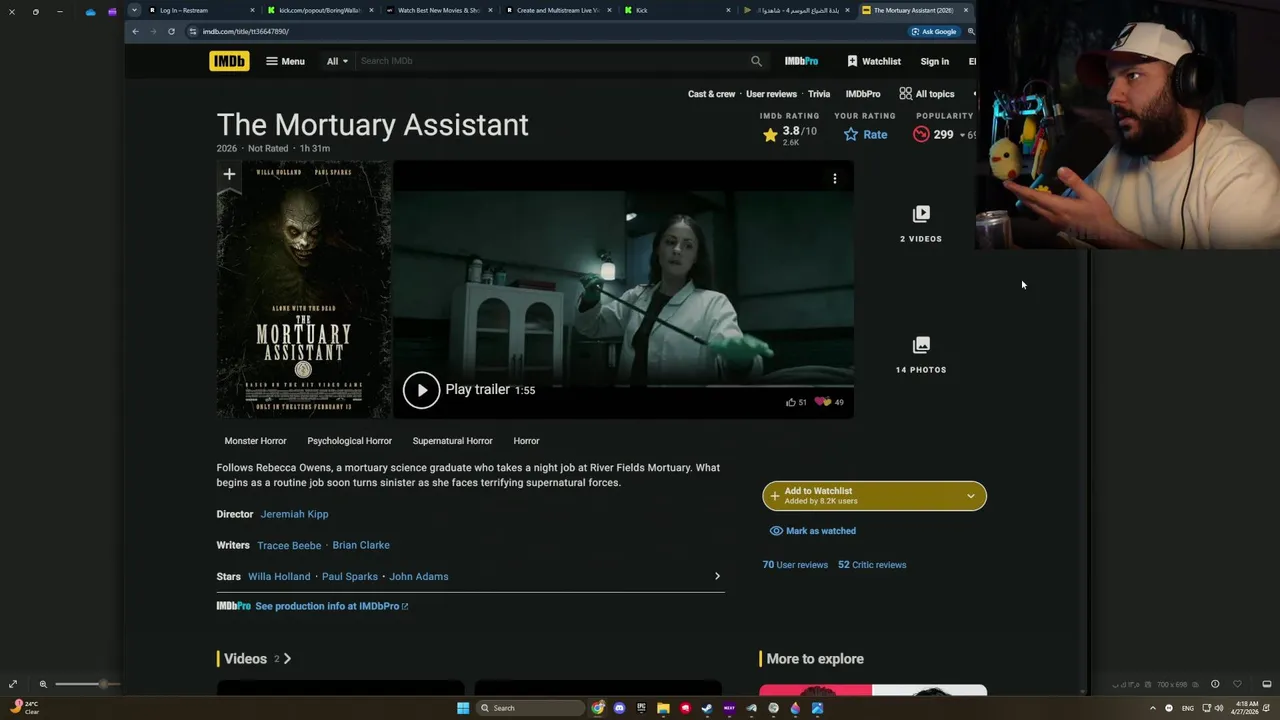Open File Explorer from the taskbar
This screenshot has height=720, width=1280.
[663, 708]
